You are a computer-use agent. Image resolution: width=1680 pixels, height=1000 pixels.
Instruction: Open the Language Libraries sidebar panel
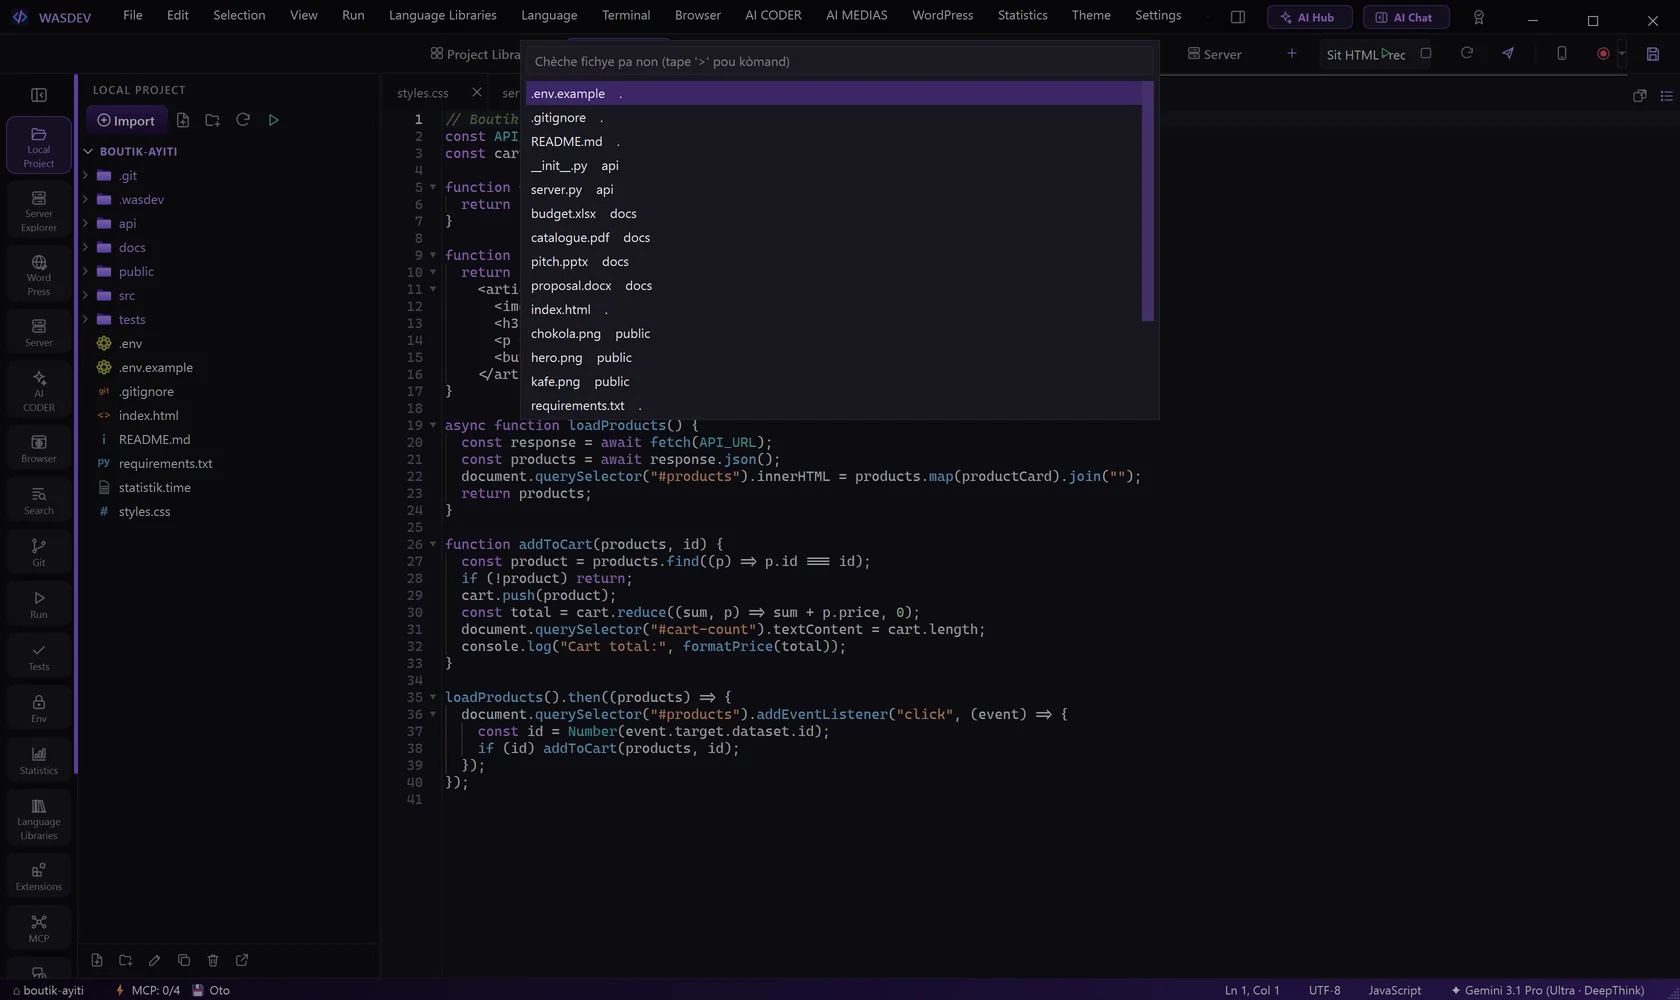pyautogui.click(x=38, y=819)
